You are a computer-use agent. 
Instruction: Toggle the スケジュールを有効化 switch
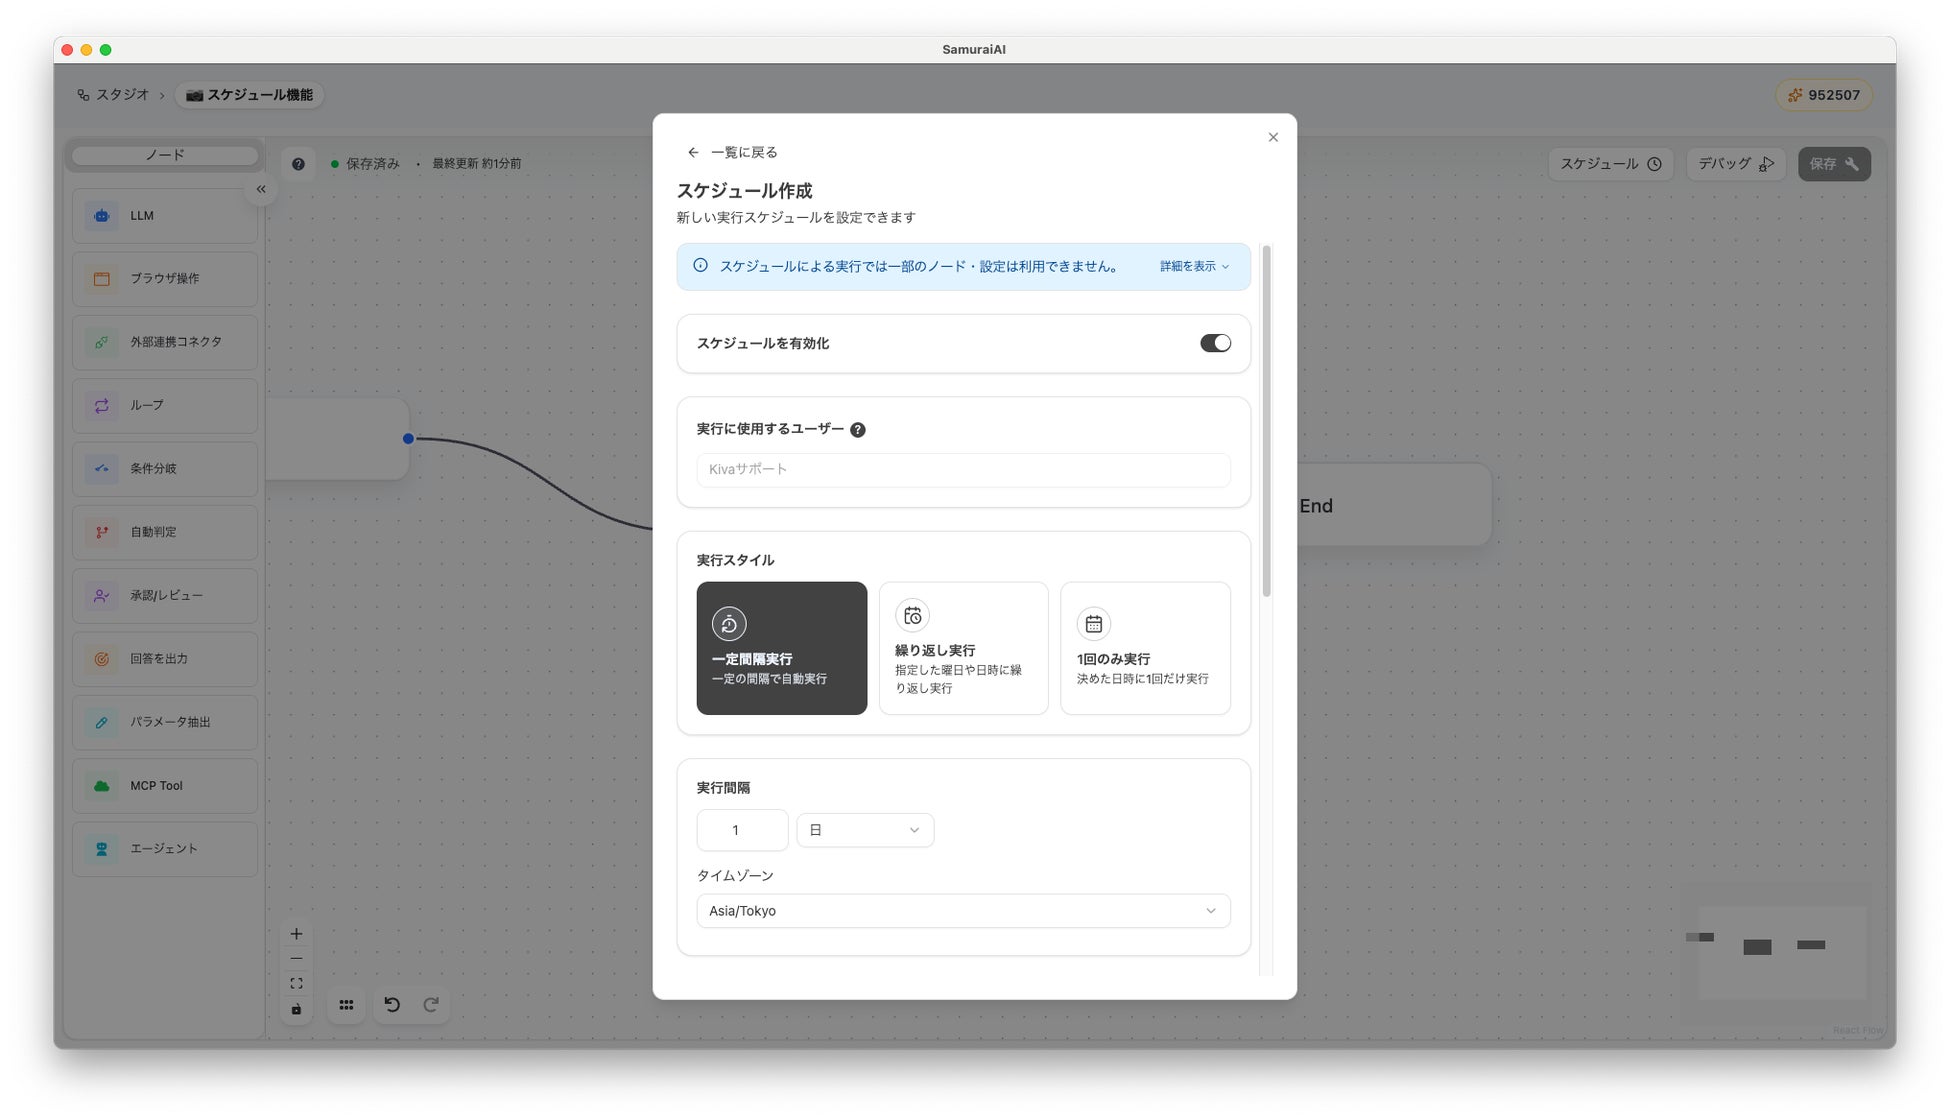click(x=1215, y=343)
